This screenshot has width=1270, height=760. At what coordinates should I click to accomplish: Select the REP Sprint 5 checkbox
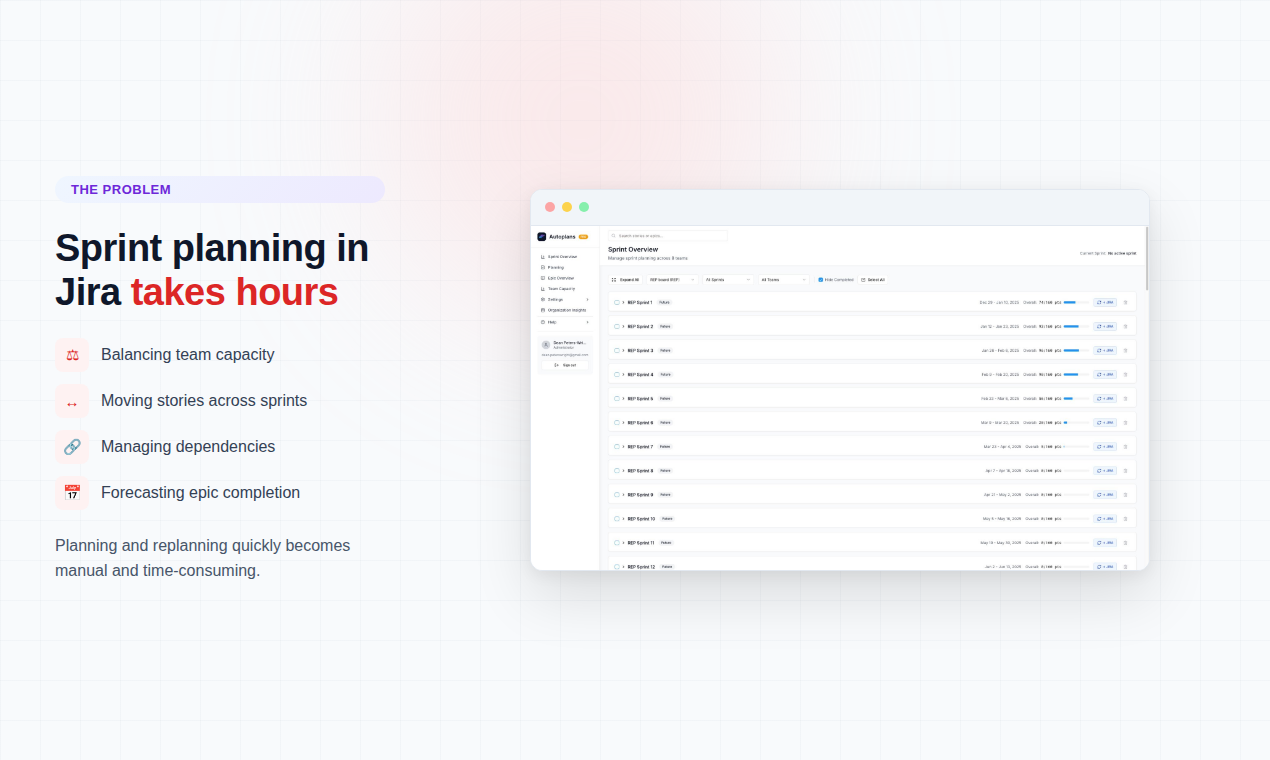click(x=617, y=398)
